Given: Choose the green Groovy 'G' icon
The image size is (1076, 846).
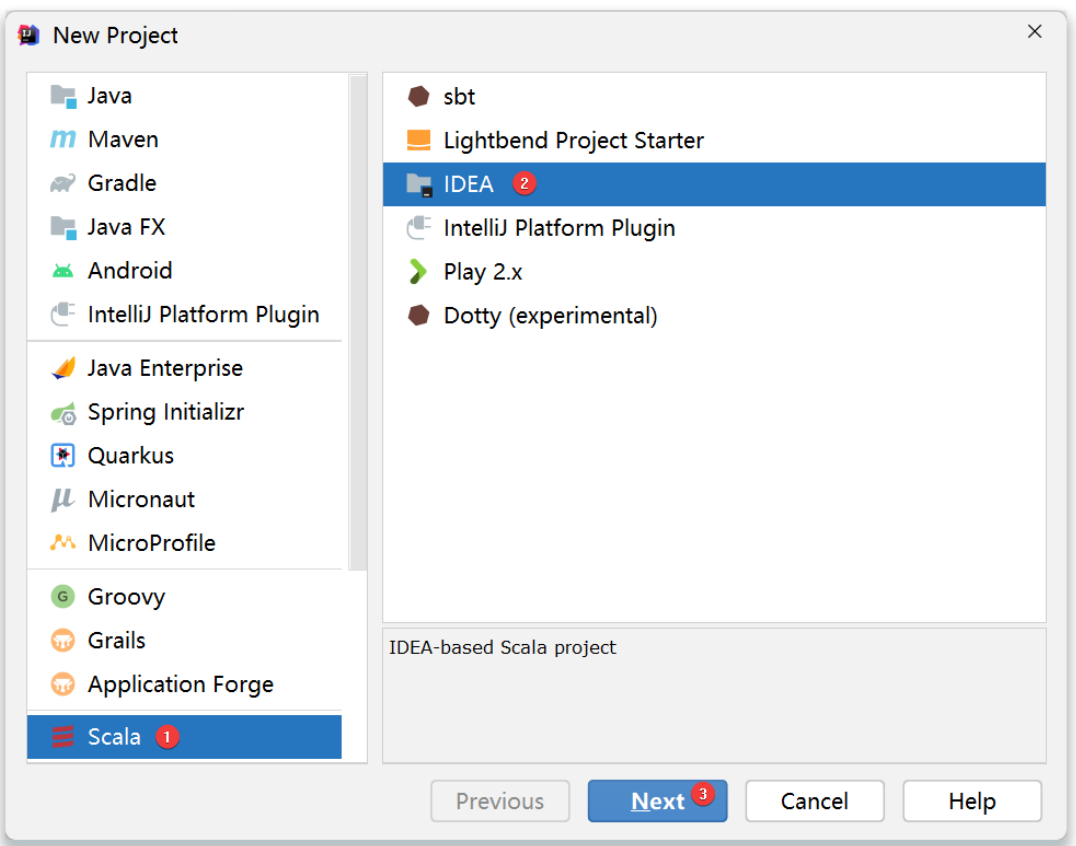Looking at the screenshot, I should click(63, 596).
